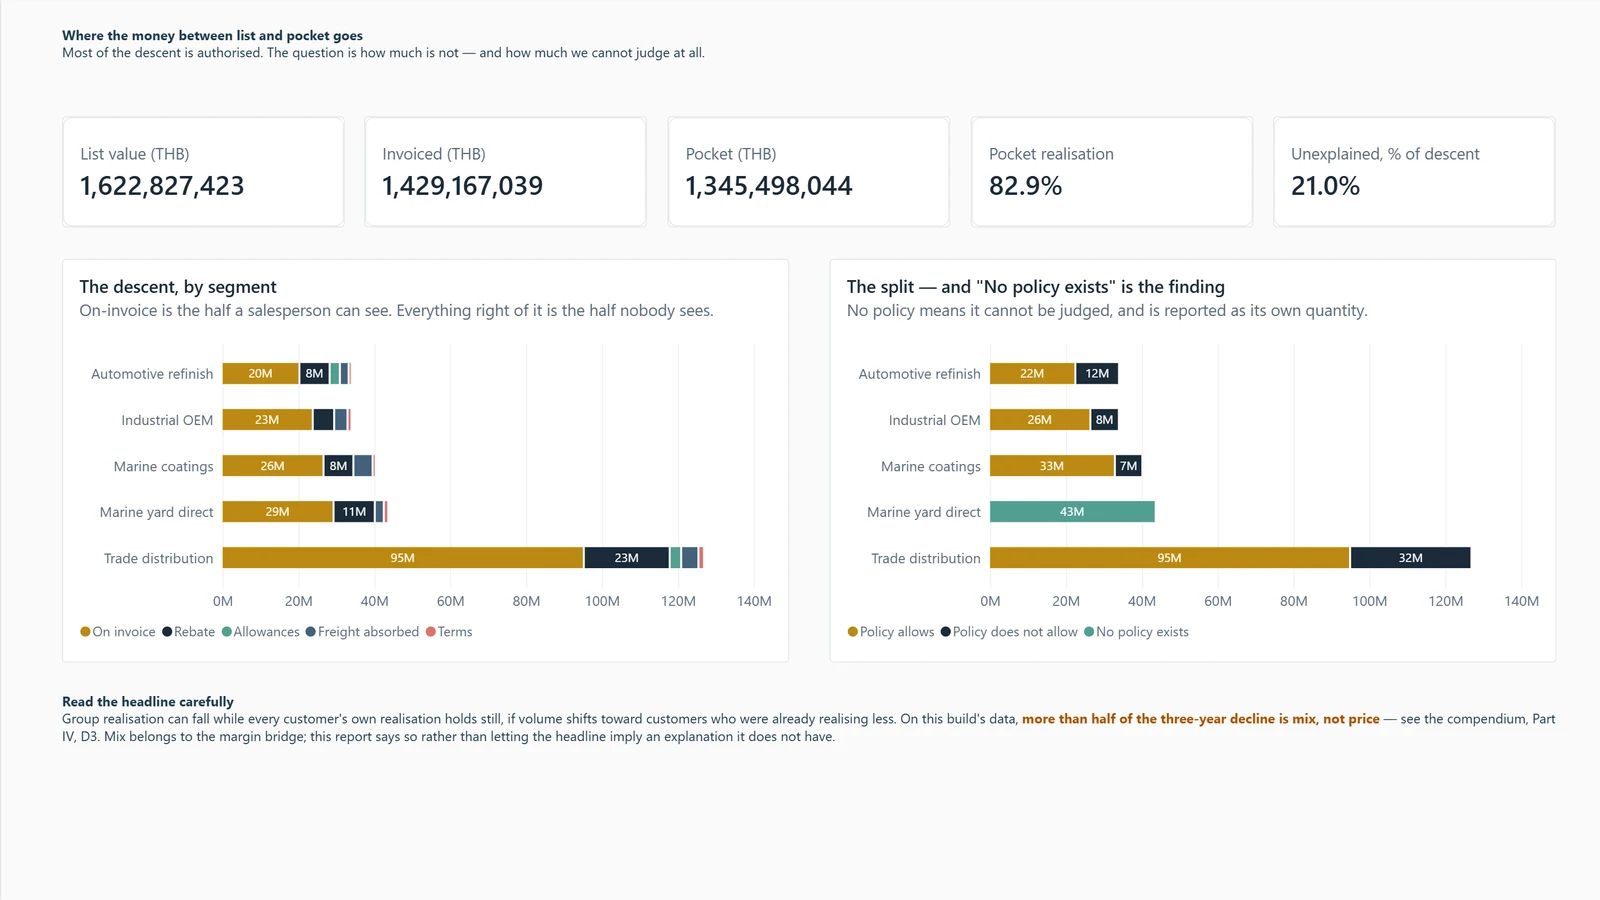
Task: Click the value 82.9%
Action: [x=1026, y=186]
